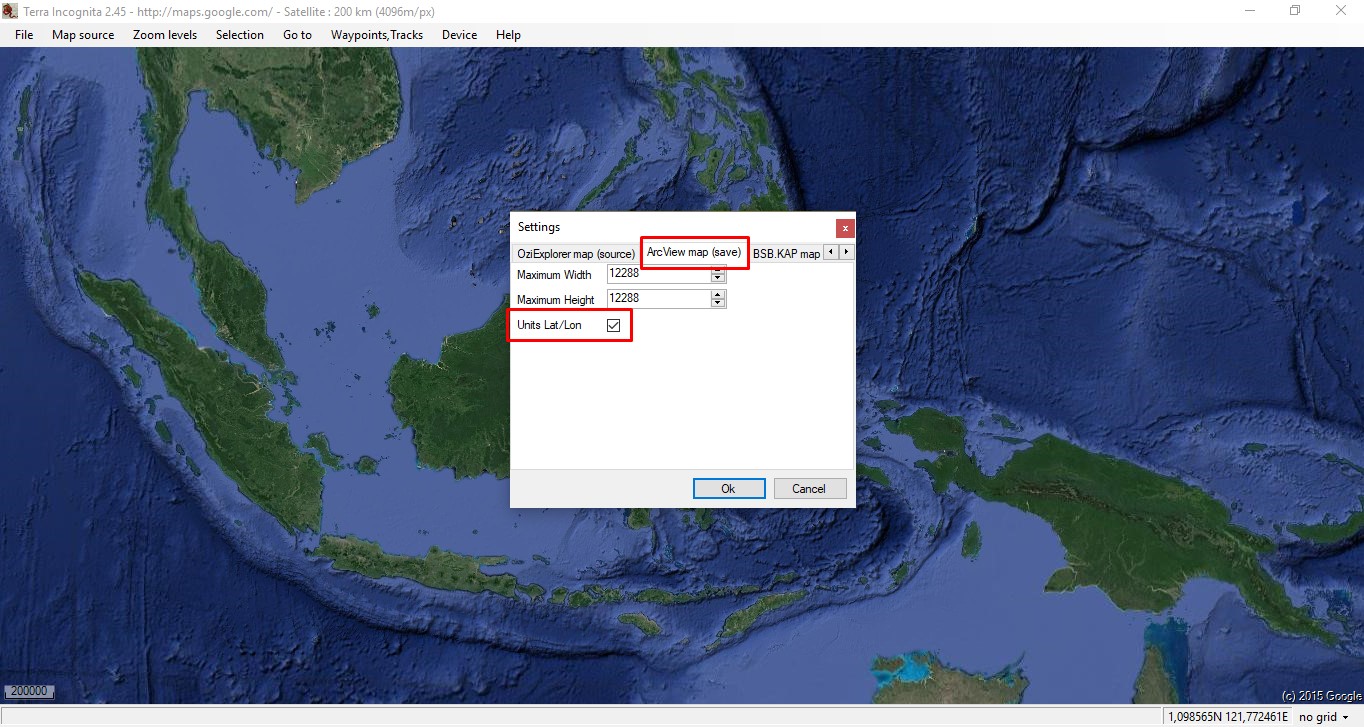Select the ArcView map (save) tab

(x=694, y=253)
